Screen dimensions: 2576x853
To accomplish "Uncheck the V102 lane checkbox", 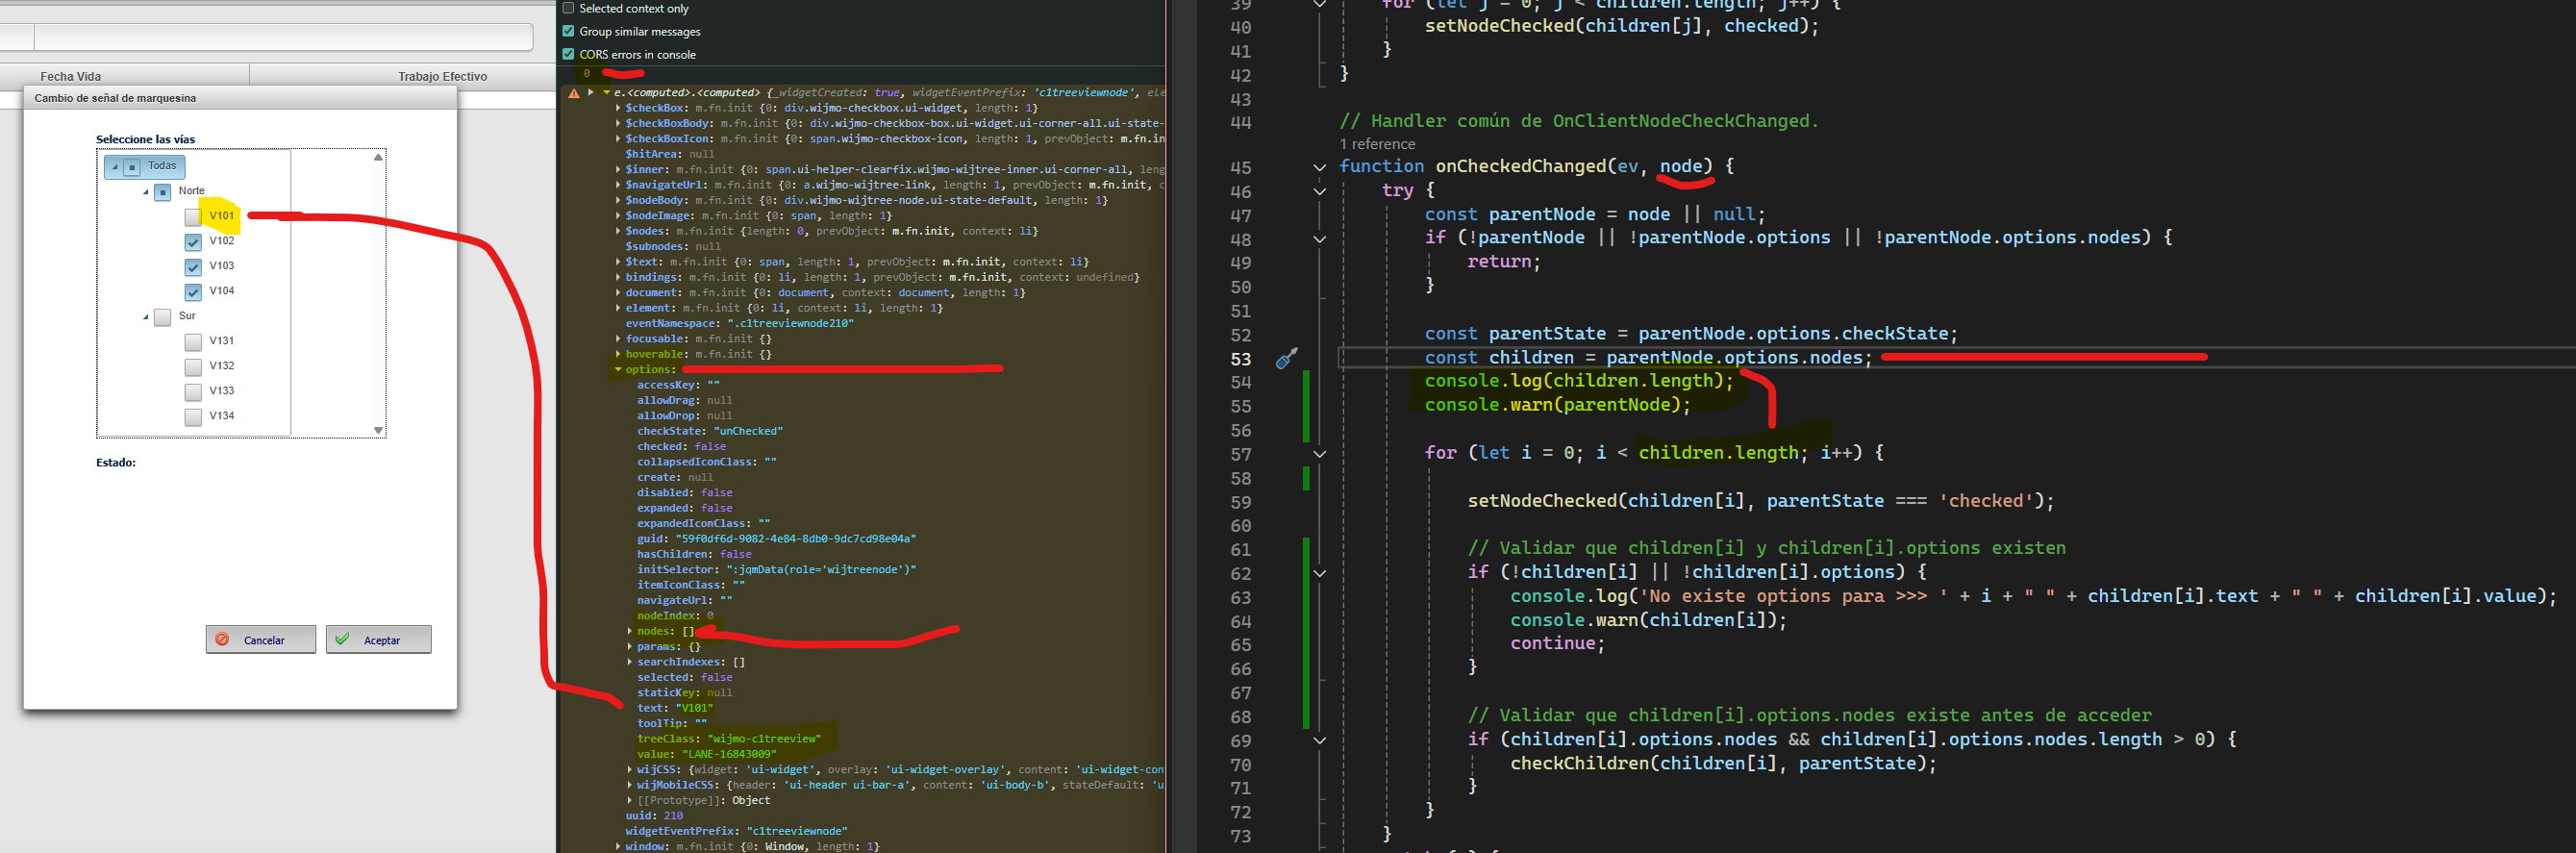I will pos(193,242).
